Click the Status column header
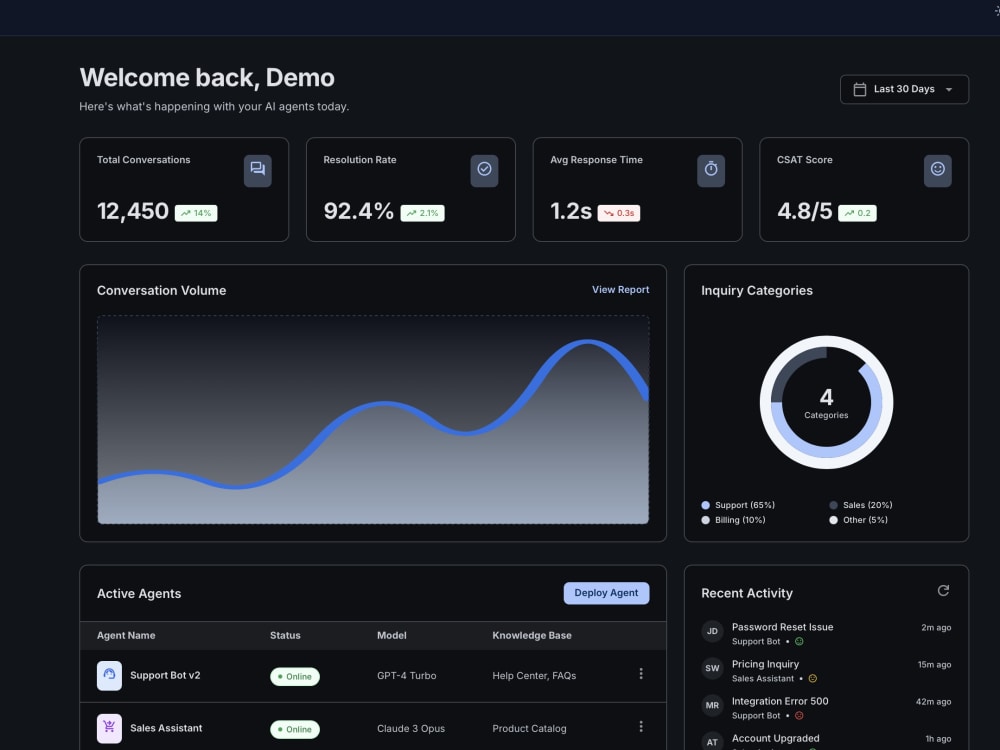The height and width of the screenshot is (750, 1000). [285, 635]
